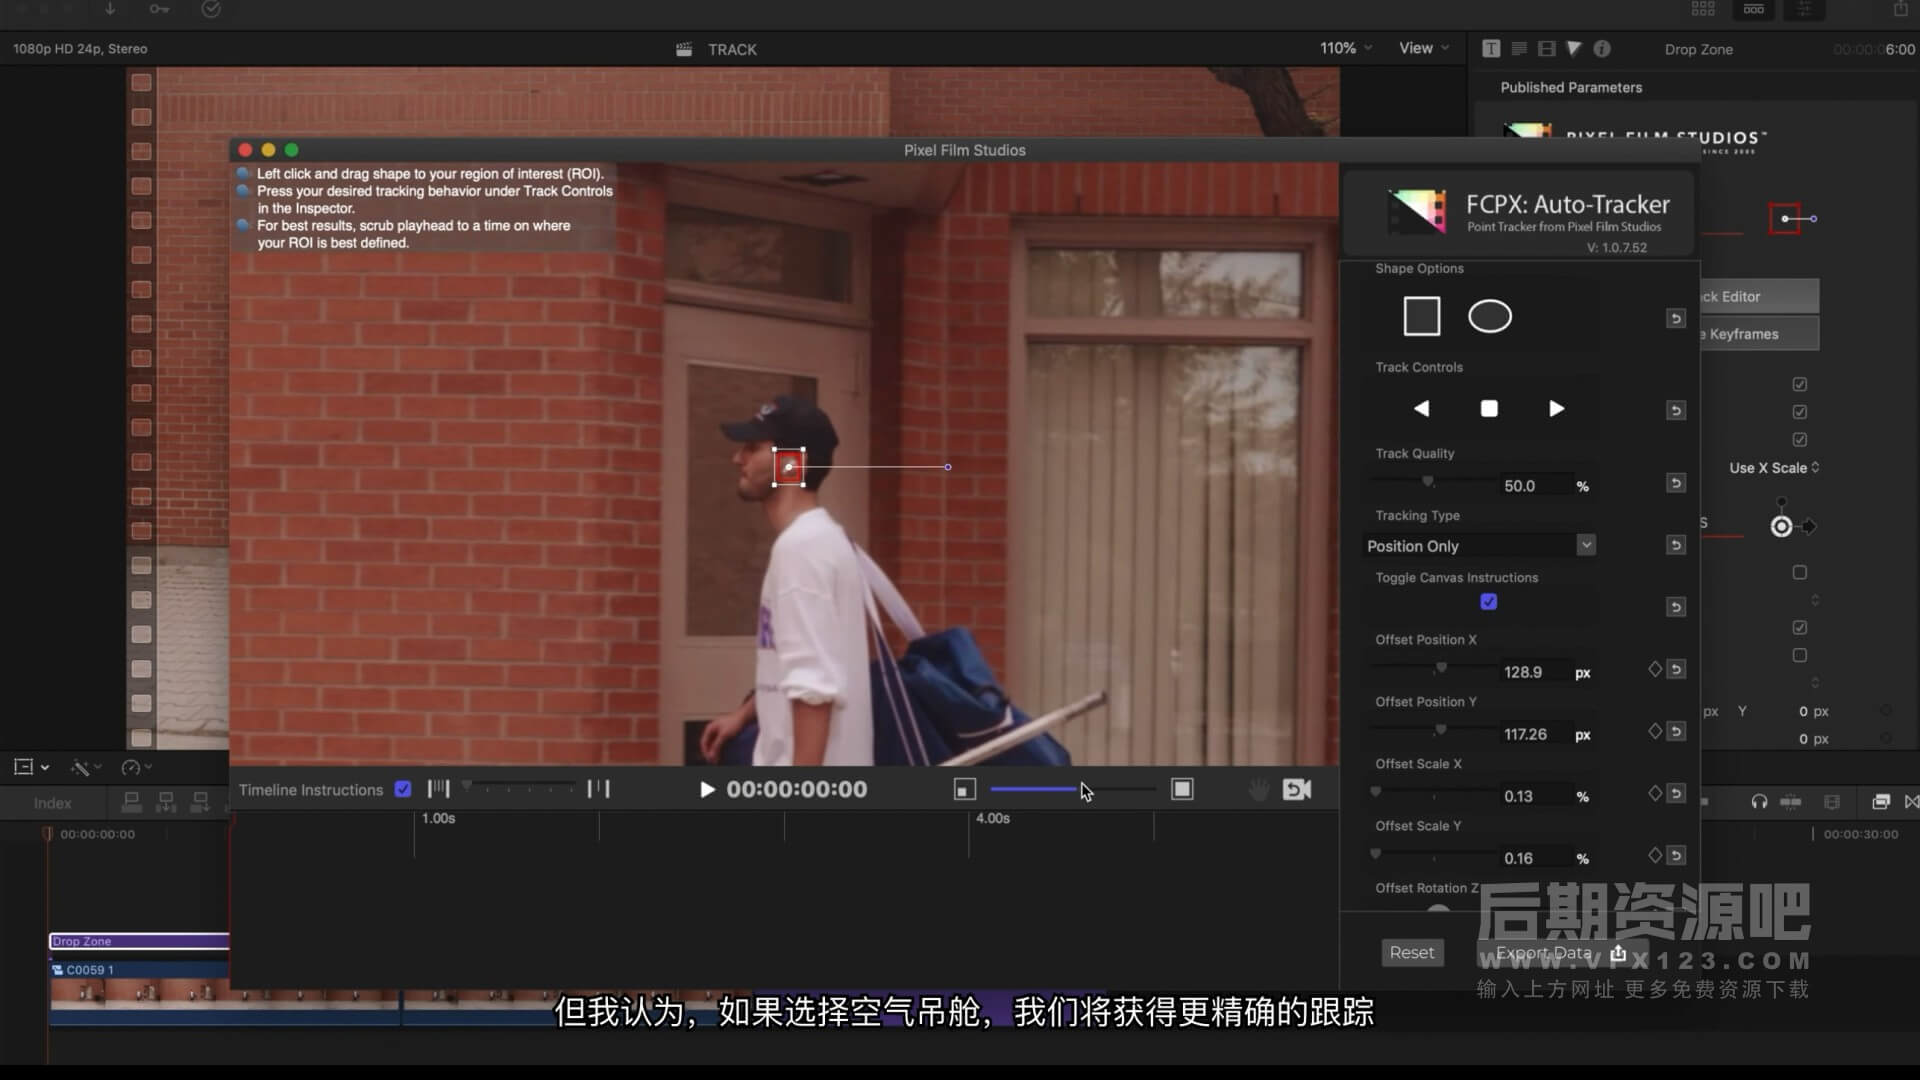This screenshot has width=1920, height=1080.
Task: Start tracking forward with right arrow
Action: click(x=1556, y=408)
